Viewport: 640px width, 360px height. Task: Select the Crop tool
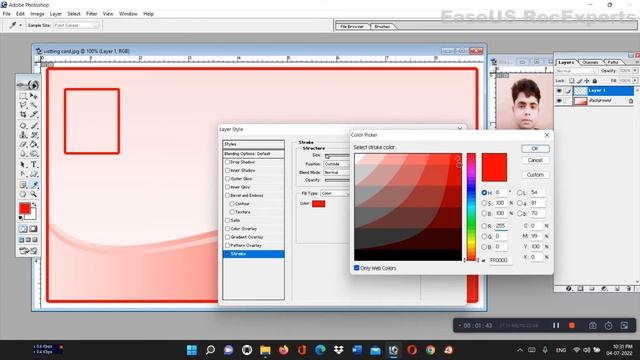pos(23,115)
